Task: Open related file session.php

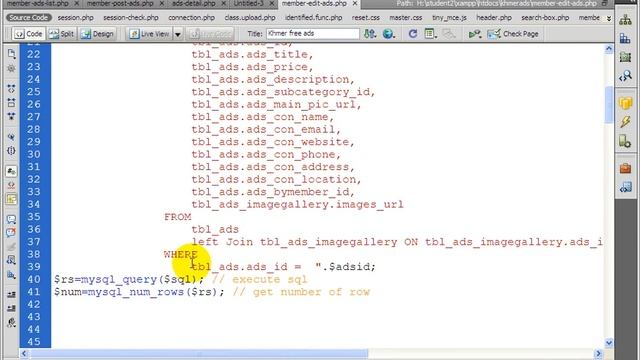Action: (x=76, y=18)
